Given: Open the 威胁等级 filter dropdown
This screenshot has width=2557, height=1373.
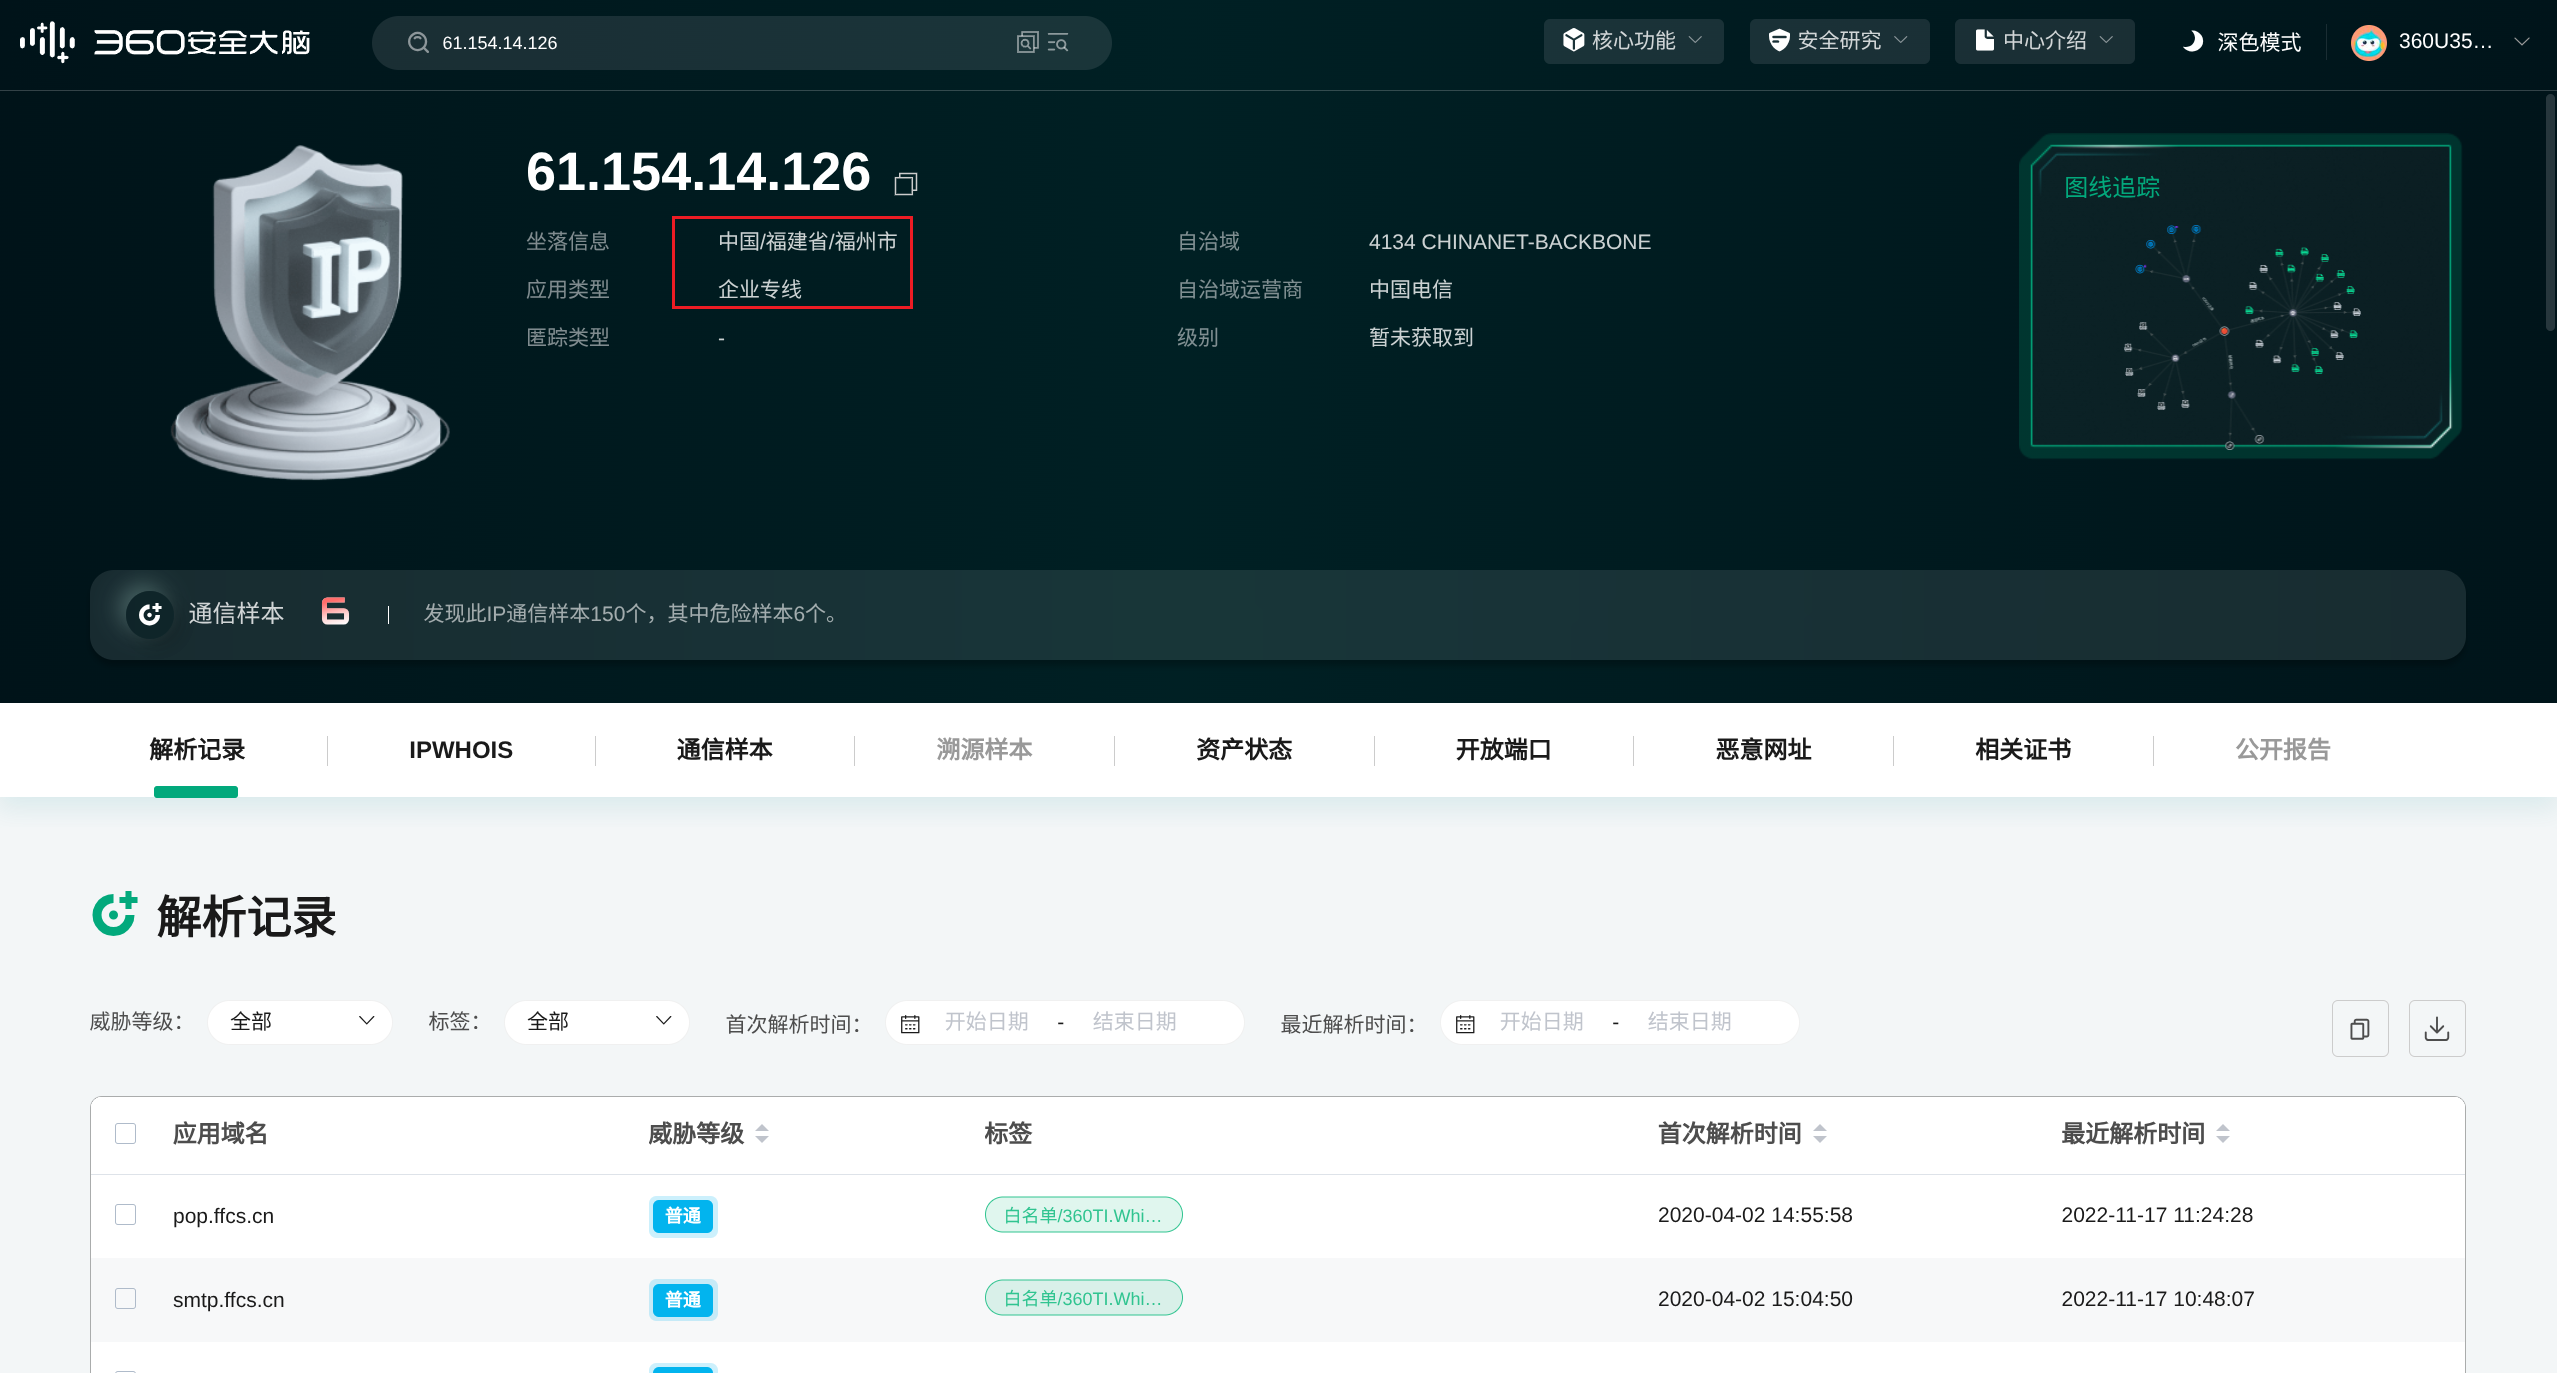Looking at the screenshot, I should pos(299,1021).
